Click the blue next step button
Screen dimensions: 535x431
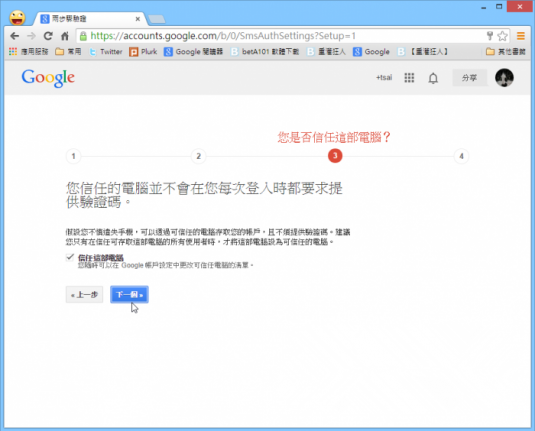[x=129, y=294]
